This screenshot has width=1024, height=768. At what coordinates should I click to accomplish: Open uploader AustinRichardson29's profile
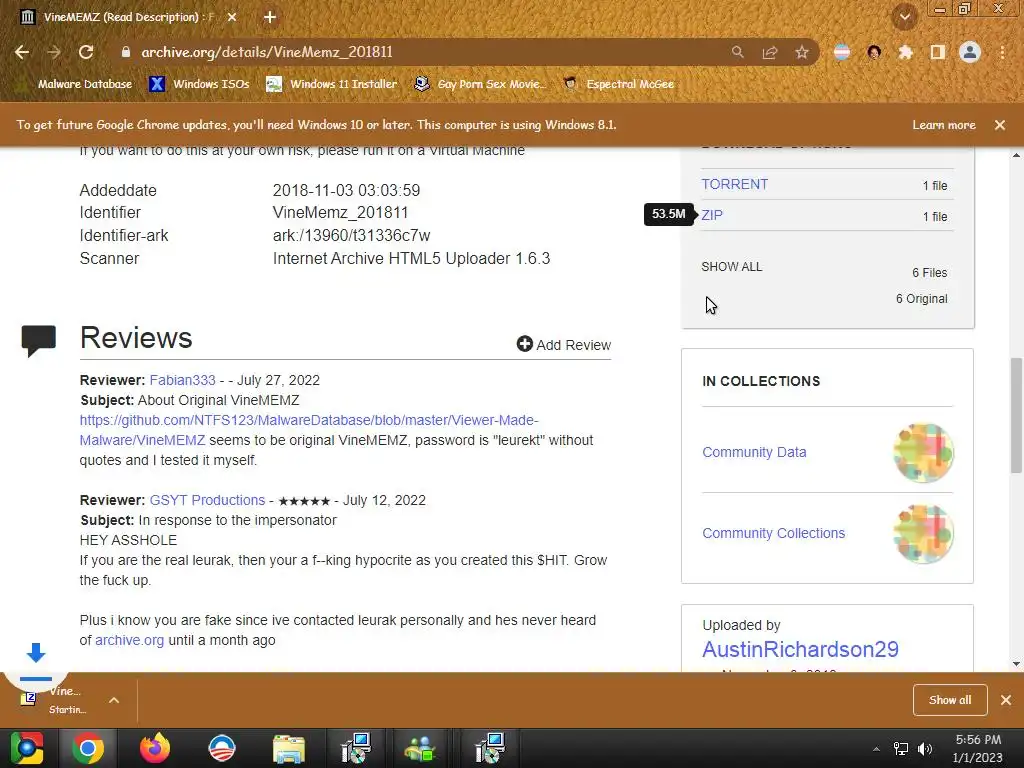800,649
